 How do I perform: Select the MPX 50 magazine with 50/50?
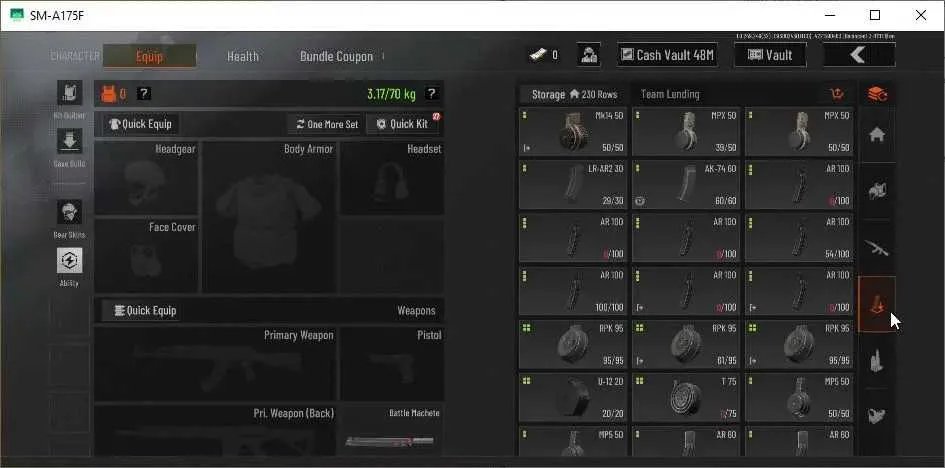[799, 132]
